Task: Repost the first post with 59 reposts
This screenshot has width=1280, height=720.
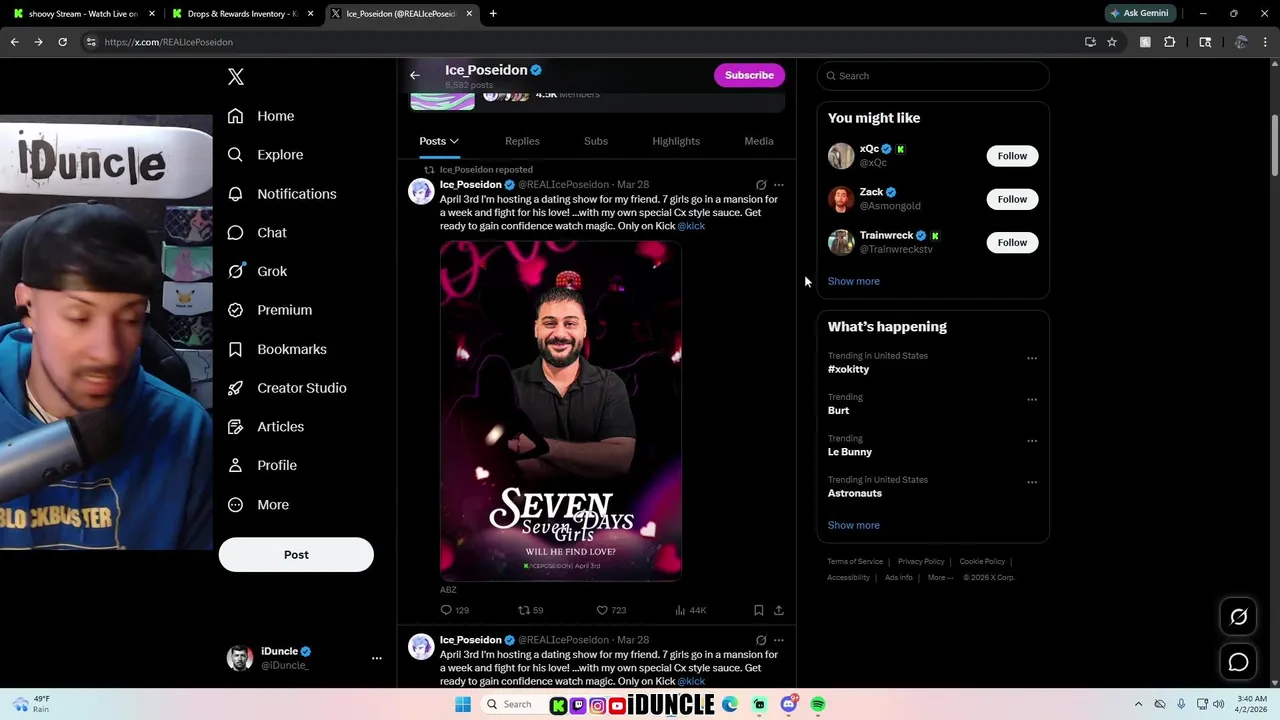Action: (x=523, y=610)
